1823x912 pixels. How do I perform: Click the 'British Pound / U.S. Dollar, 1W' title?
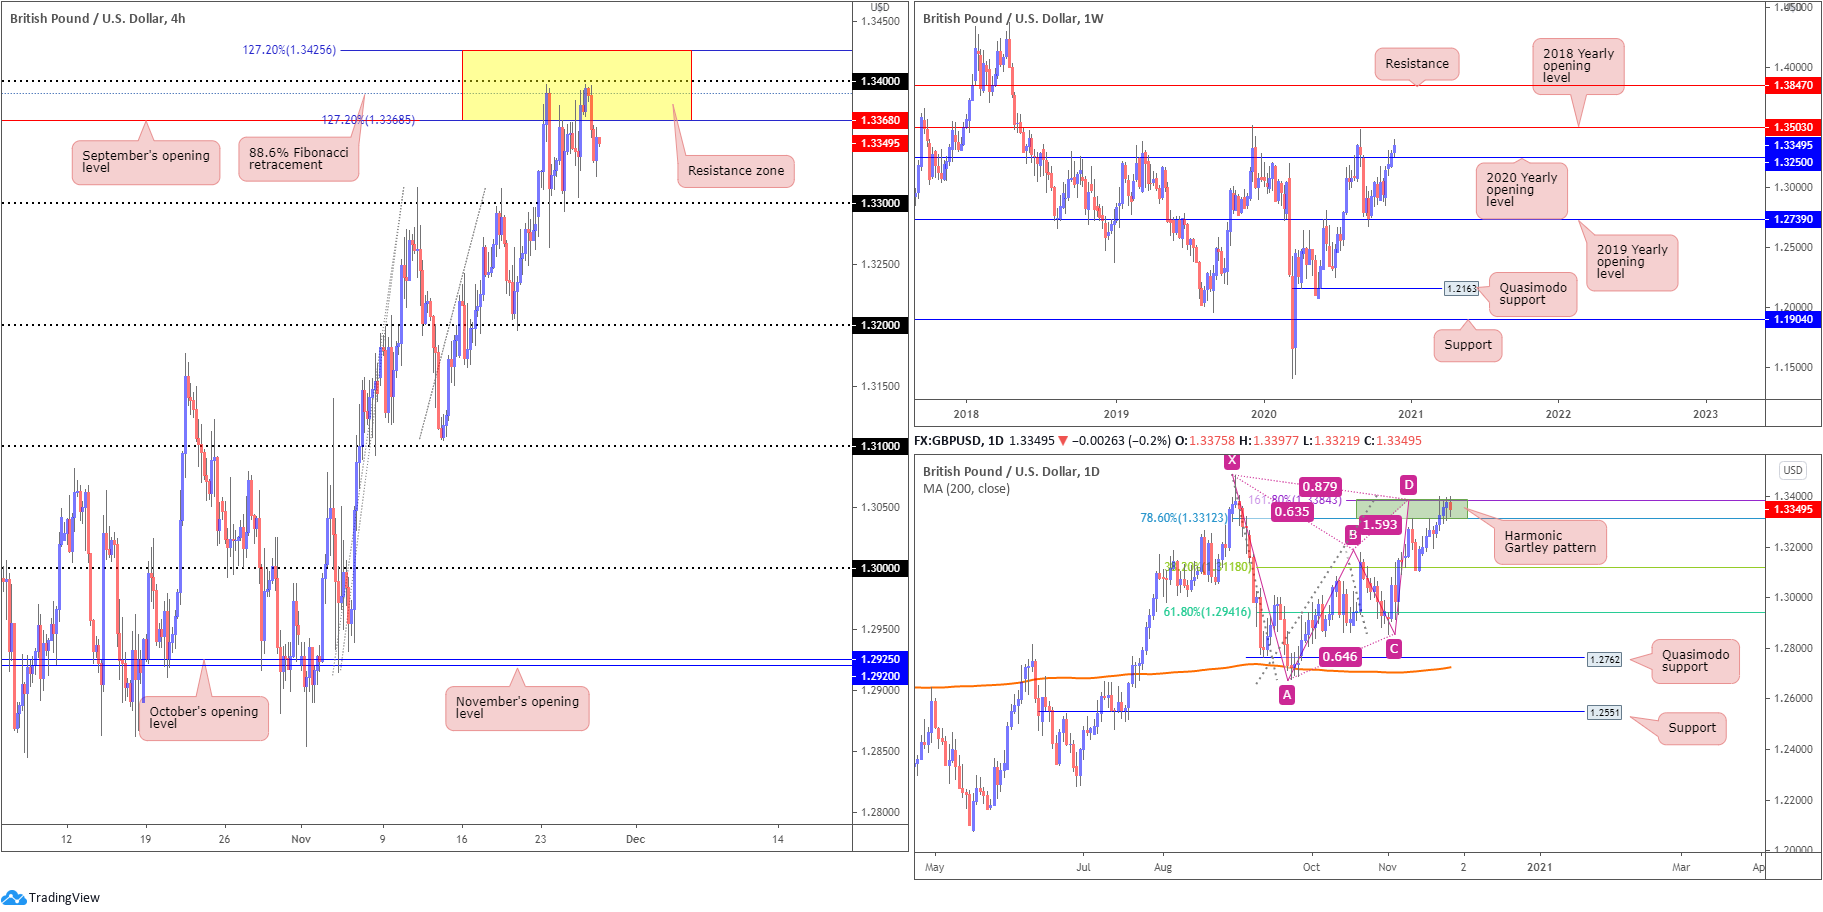[x=1013, y=18]
